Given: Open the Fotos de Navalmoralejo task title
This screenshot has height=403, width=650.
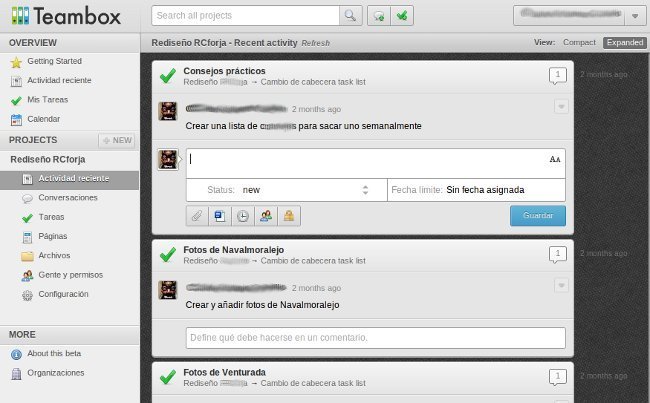Looking at the screenshot, I should [234, 250].
